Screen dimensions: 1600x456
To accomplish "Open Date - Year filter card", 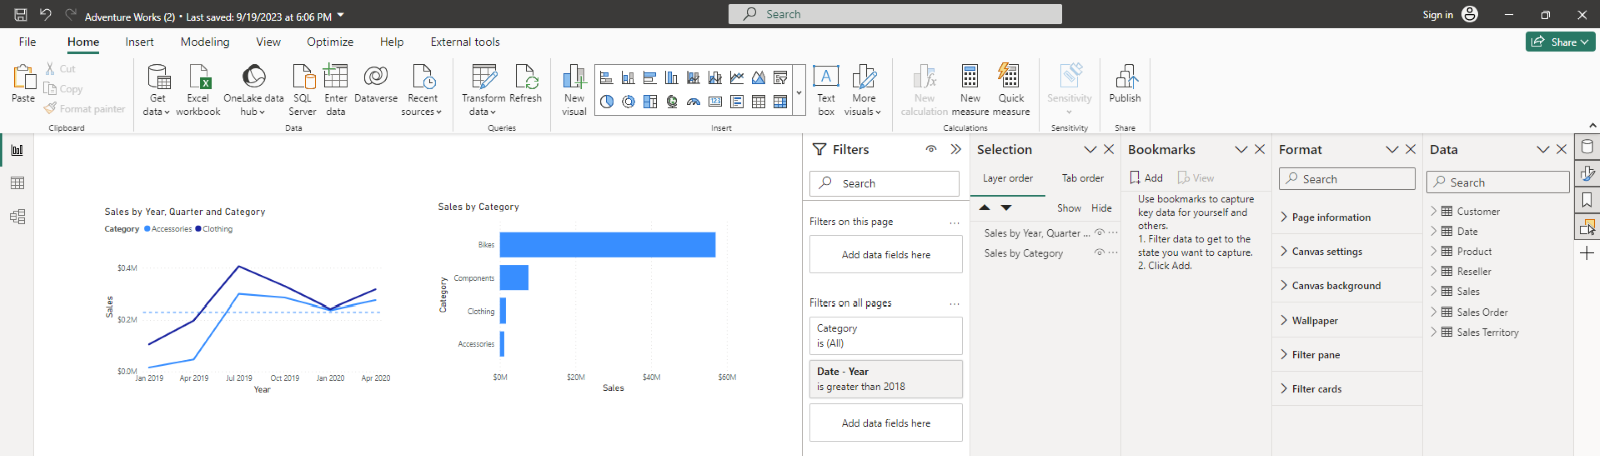I will click(x=886, y=379).
